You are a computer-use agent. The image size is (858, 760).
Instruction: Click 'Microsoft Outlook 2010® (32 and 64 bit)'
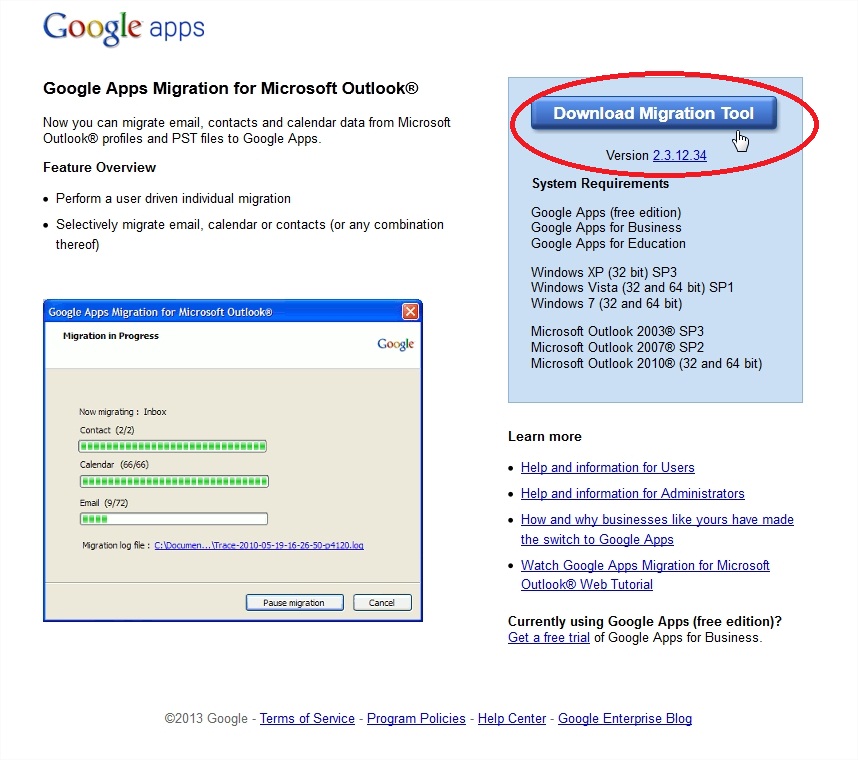tap(646, 363)
